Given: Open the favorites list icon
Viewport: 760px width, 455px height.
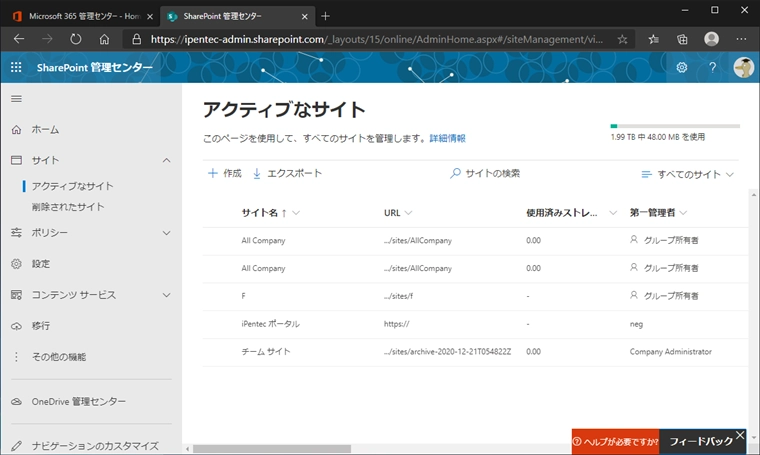Looking at the screenshot, I should point(653,39).
